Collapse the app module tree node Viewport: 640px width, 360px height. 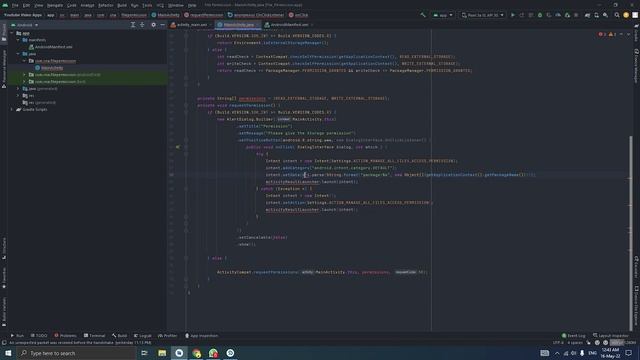click(x=12, y=33)
